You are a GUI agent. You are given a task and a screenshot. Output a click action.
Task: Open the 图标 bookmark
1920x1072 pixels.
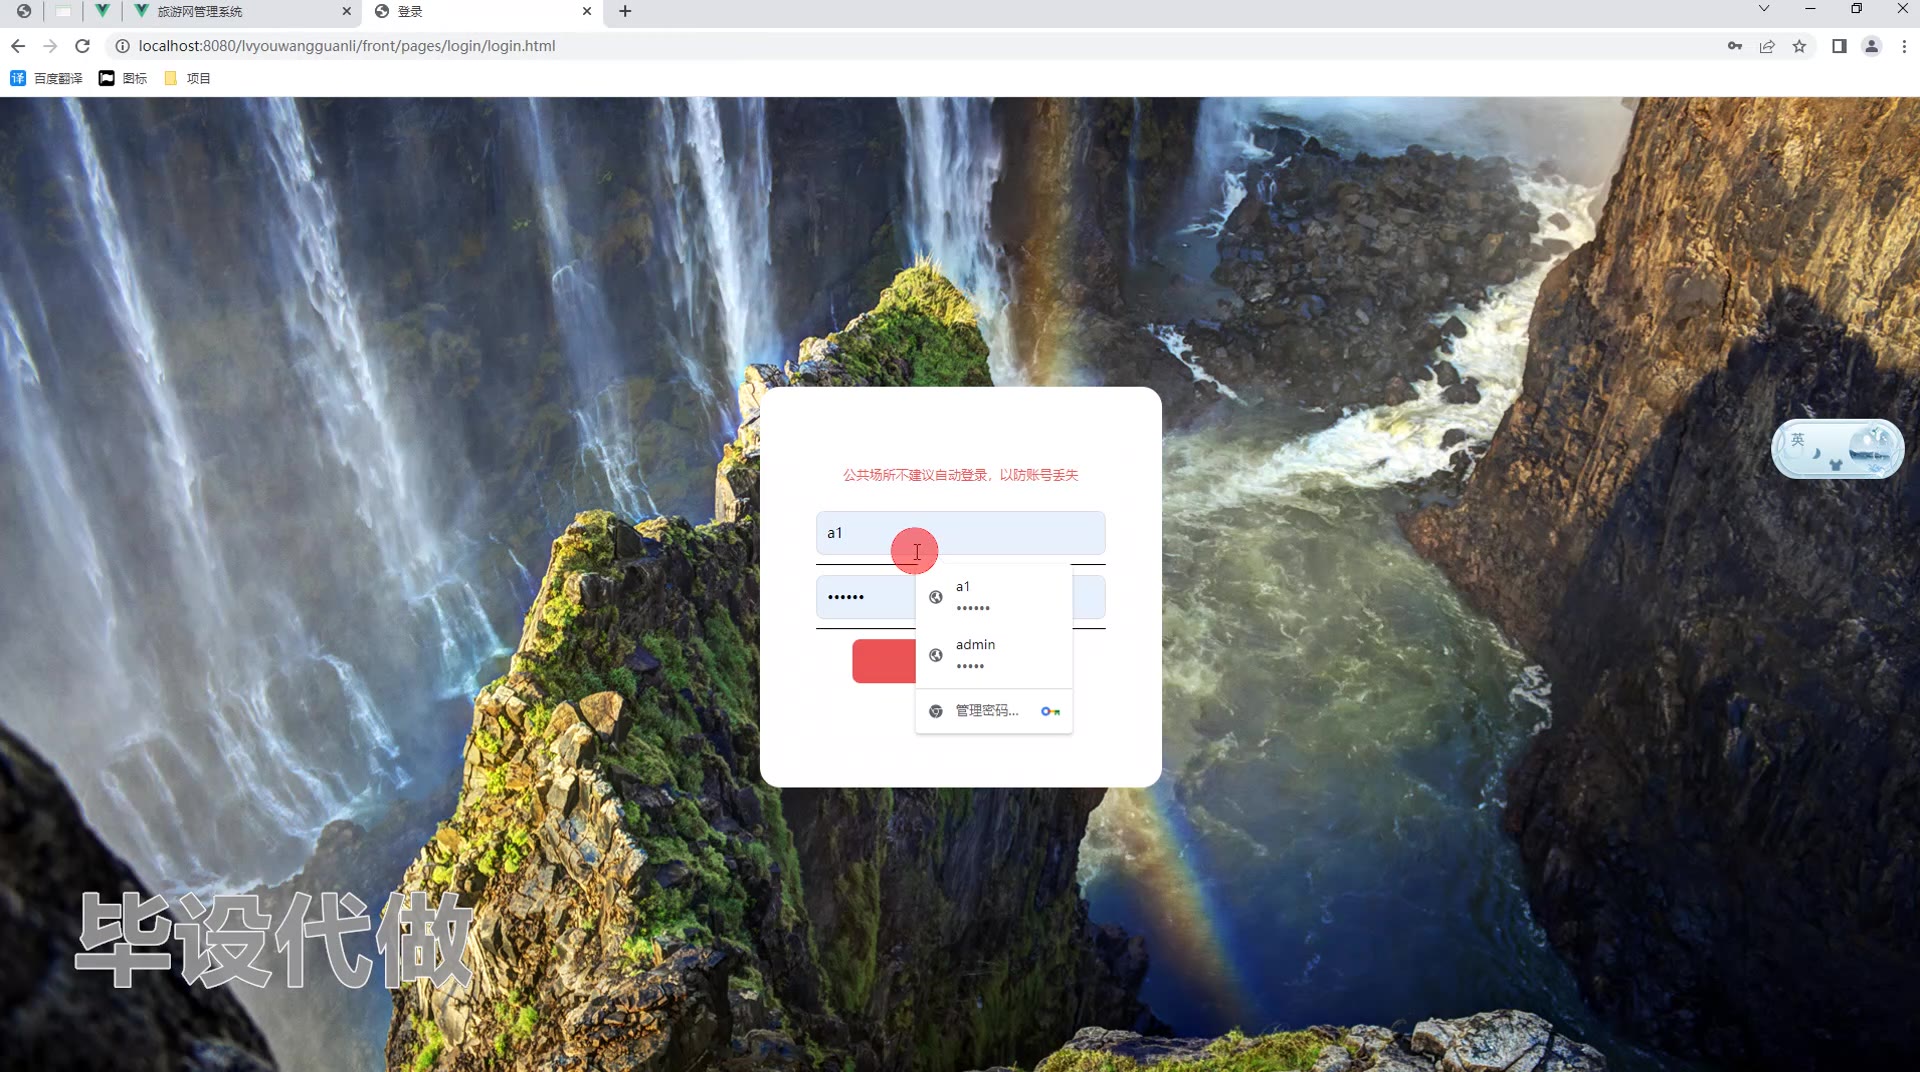(x=123, y=78)
